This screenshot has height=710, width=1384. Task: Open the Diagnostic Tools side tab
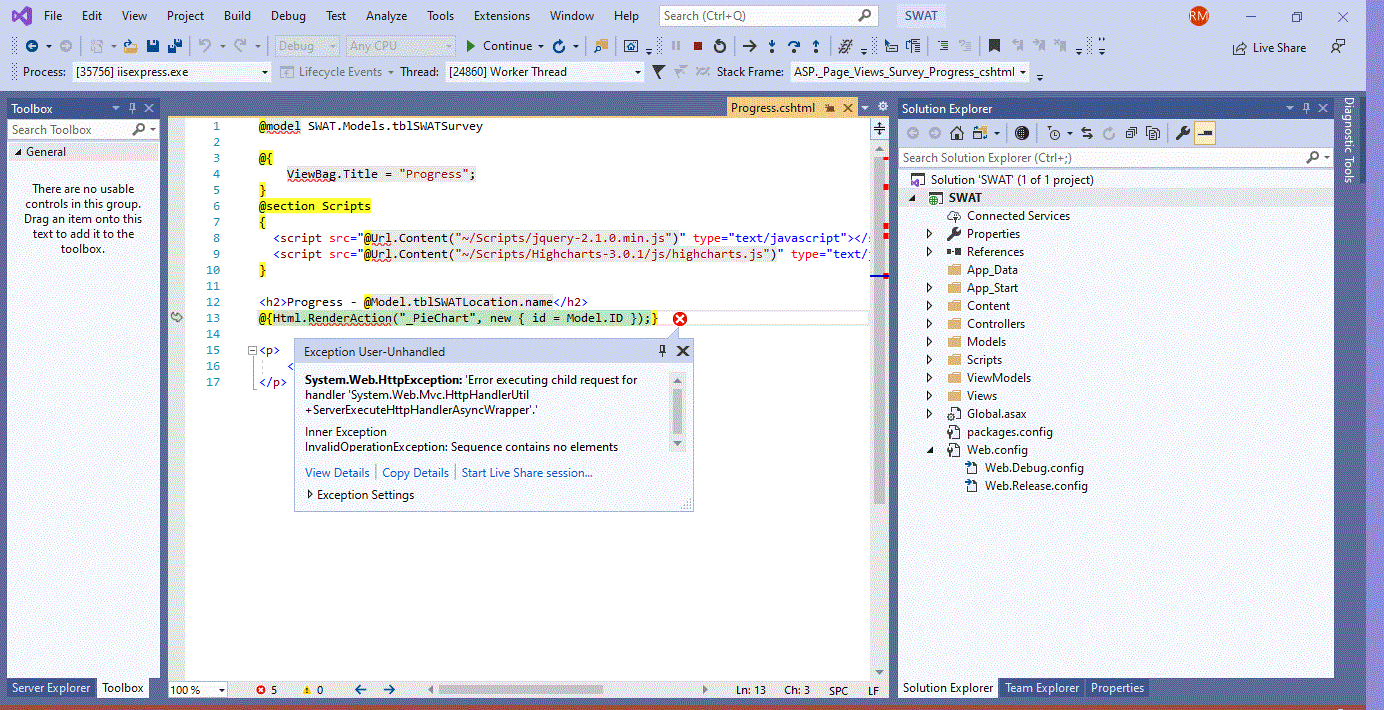click(x=1348, y=140)
